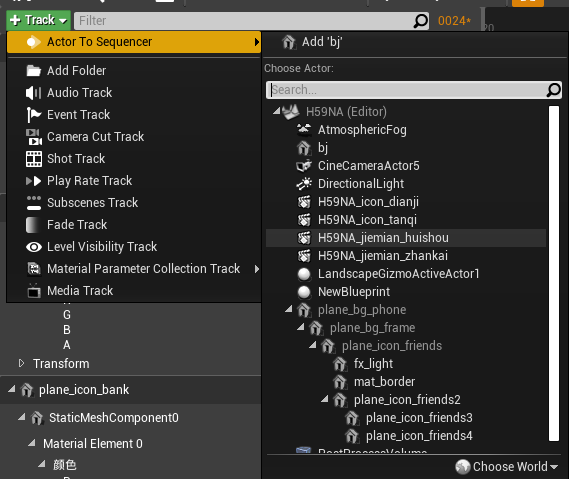Click the Event Track flag icon
Screen dimensions: 569x479
tap(34, 115)
